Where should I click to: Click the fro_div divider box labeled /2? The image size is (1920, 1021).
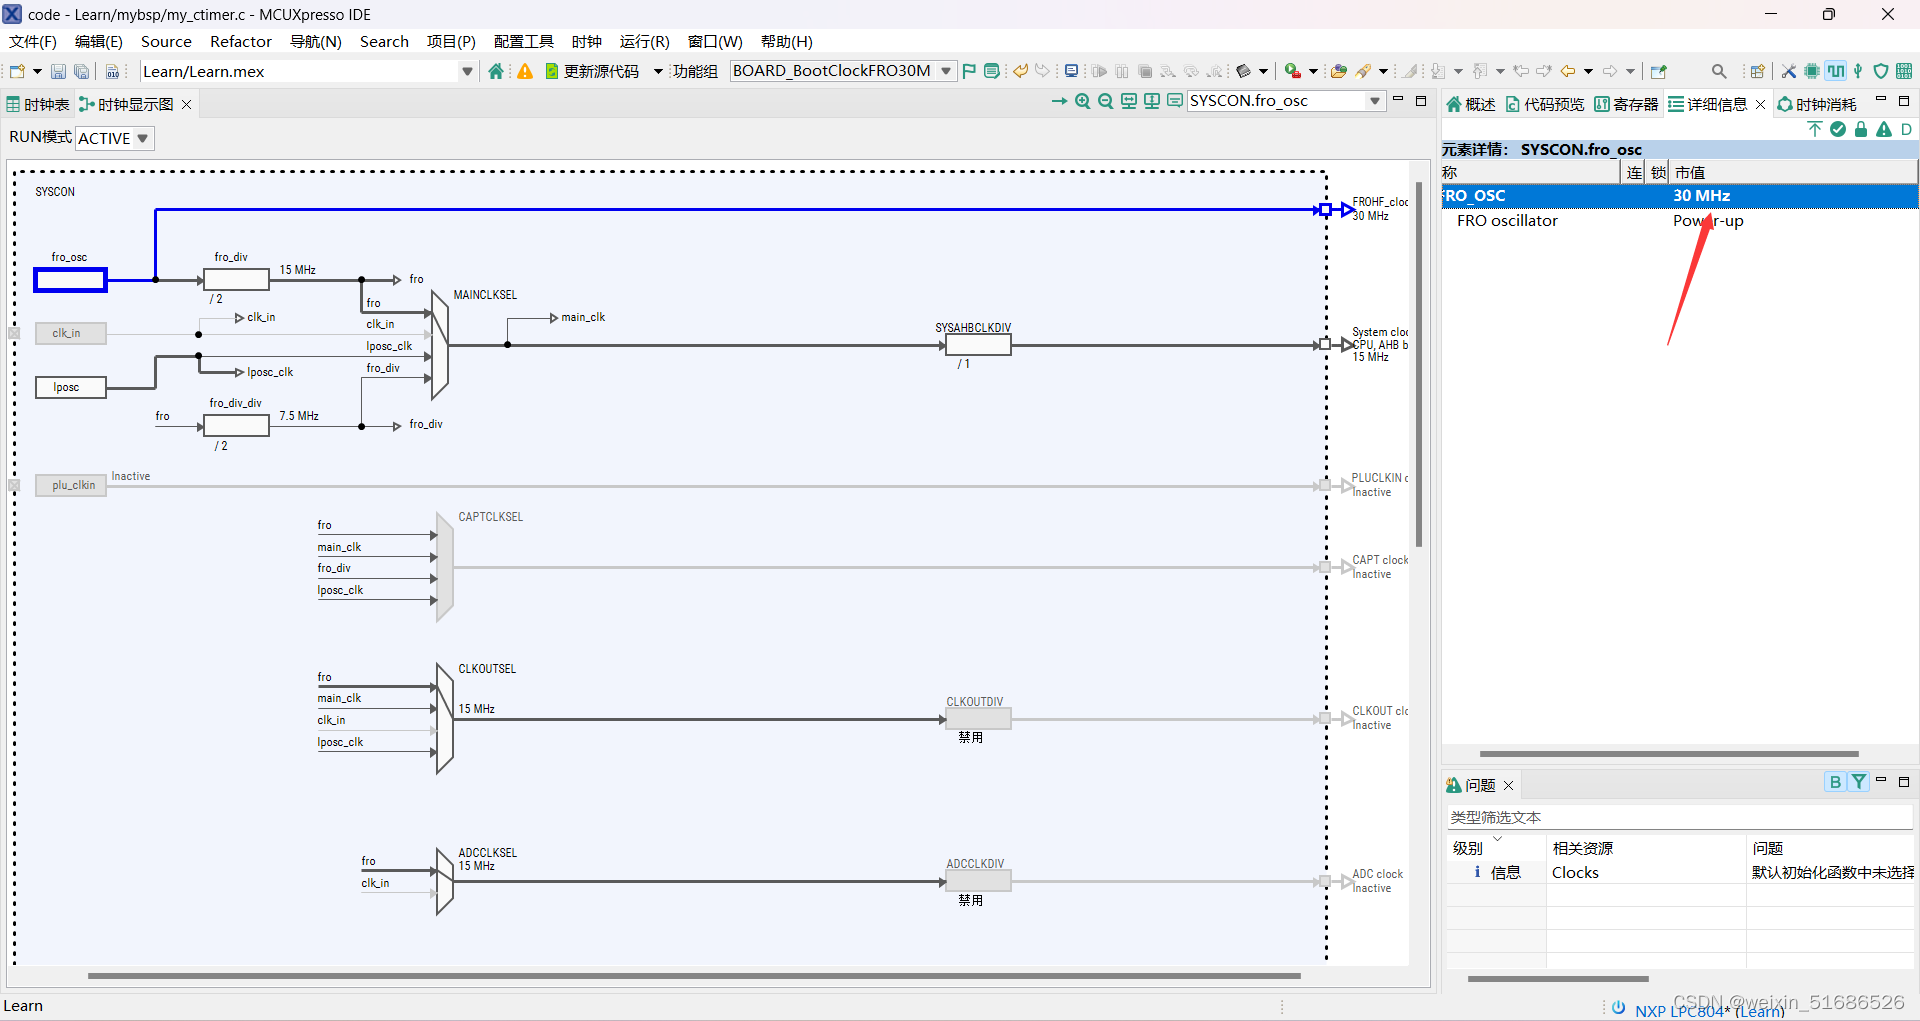point(236,280)
